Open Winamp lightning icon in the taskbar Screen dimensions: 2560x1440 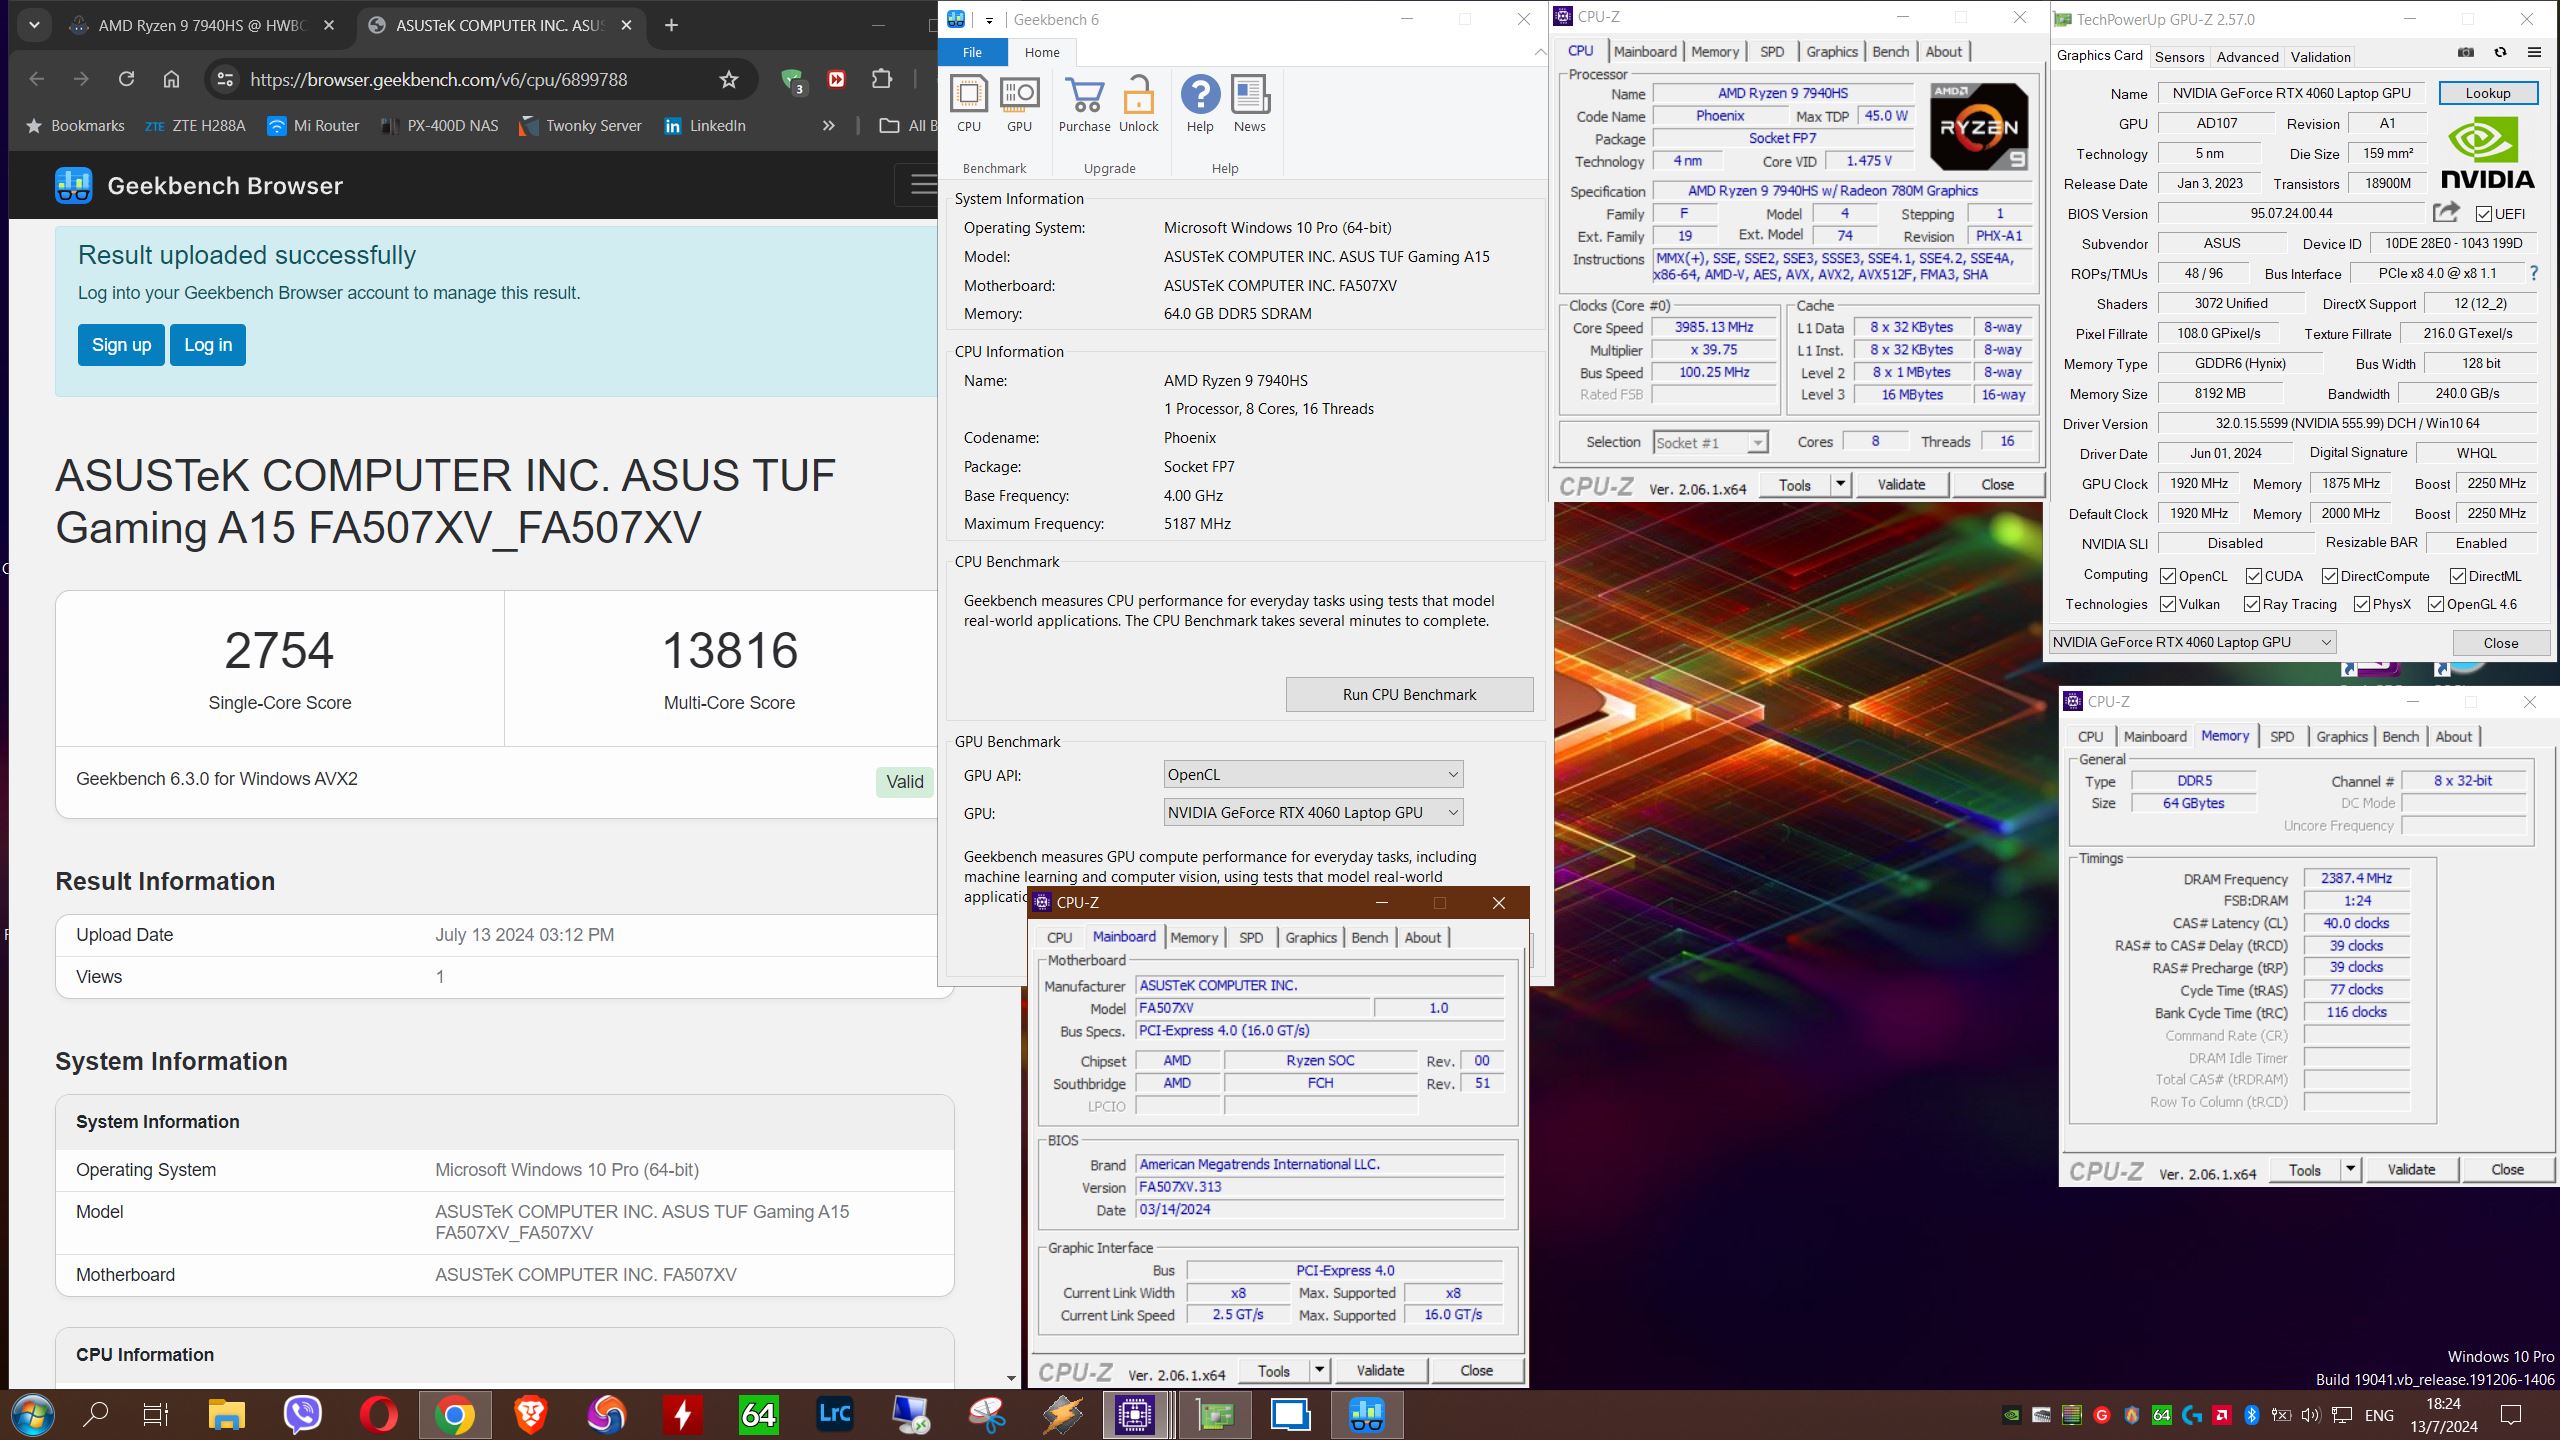pyautogui.click(x=1062, y=1414)
